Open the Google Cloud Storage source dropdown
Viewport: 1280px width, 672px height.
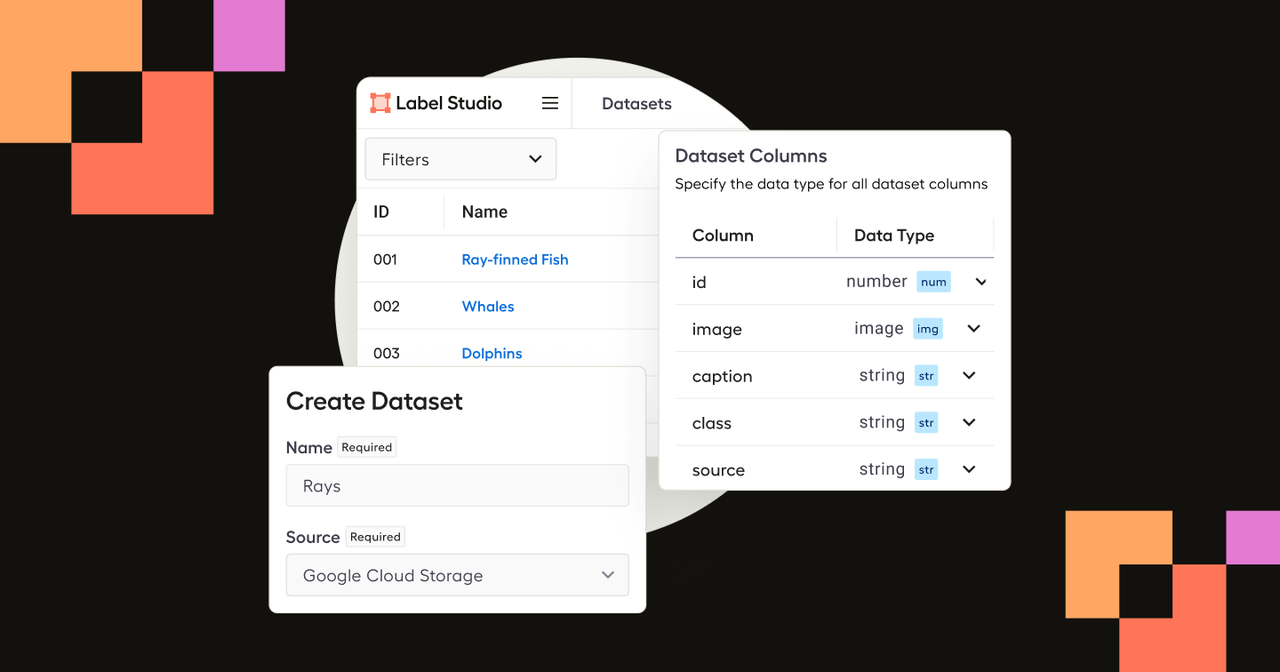(x=457, y=575)
